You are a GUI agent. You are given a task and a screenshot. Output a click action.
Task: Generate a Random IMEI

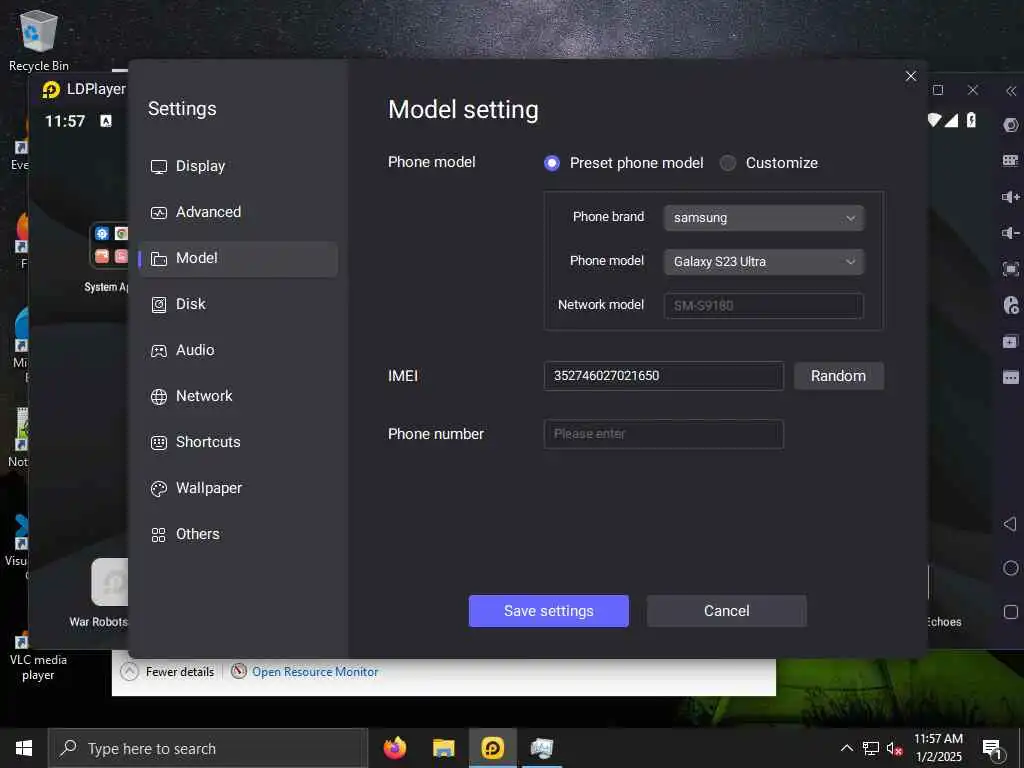pyautogui.click(x=839, y=376)
